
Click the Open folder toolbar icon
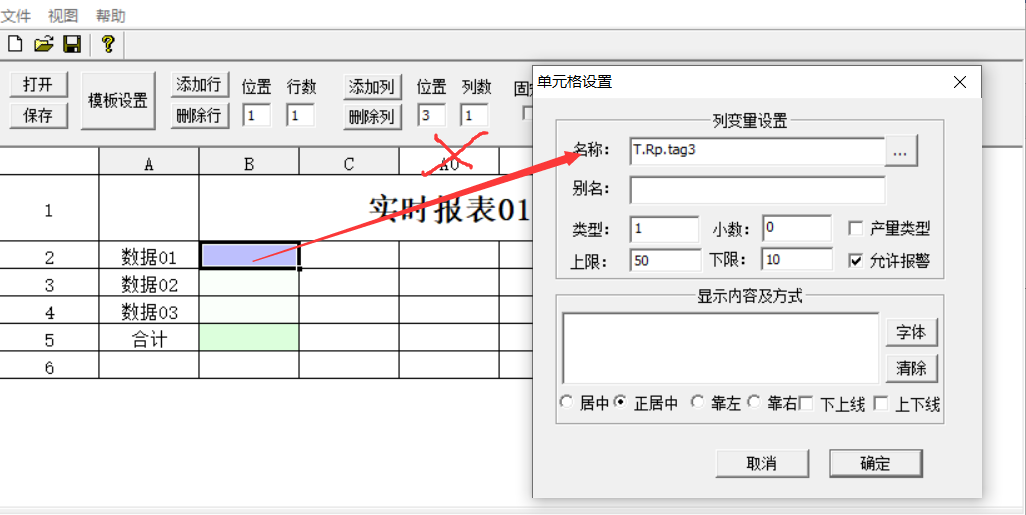pyautogui.click(x=43, y=44)
